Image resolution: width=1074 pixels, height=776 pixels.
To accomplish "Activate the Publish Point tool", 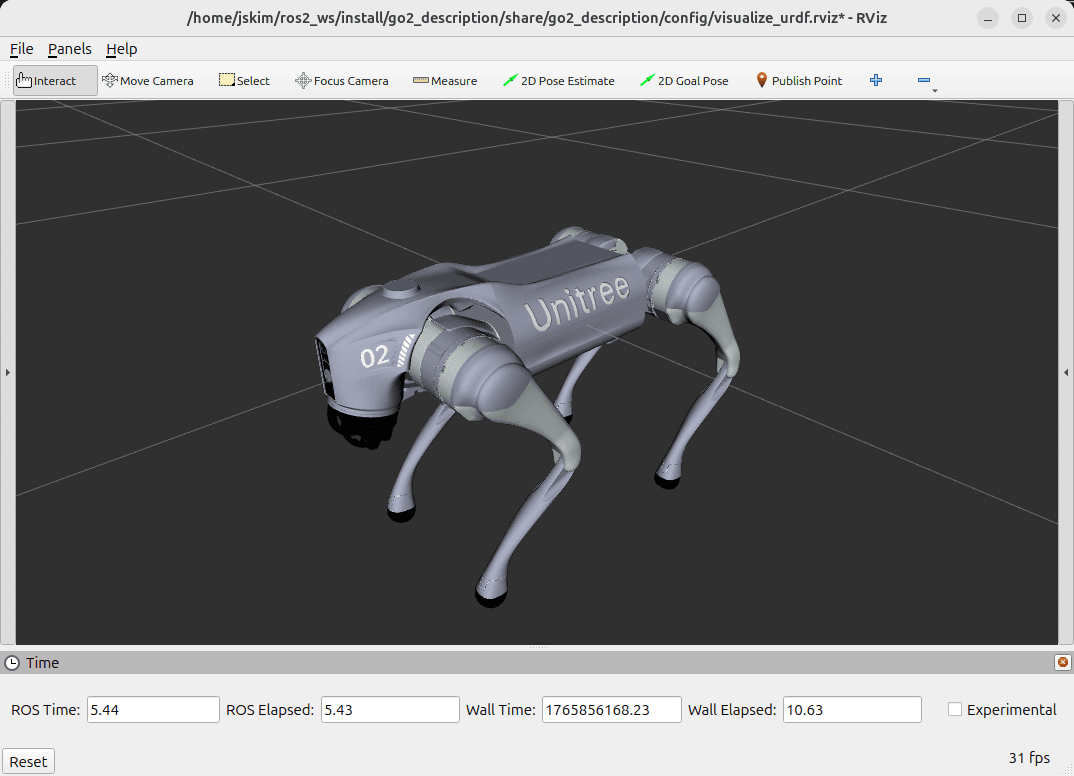I will point(799,81).
